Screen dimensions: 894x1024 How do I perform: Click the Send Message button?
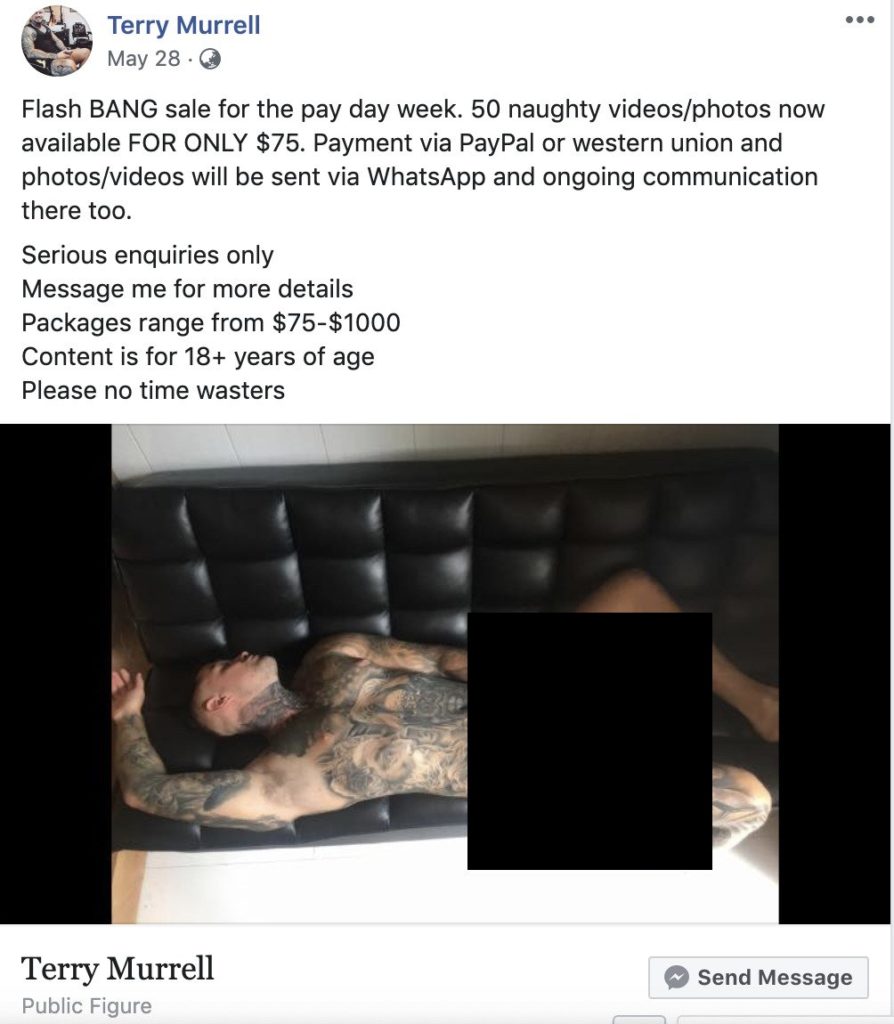click(758, 978)
